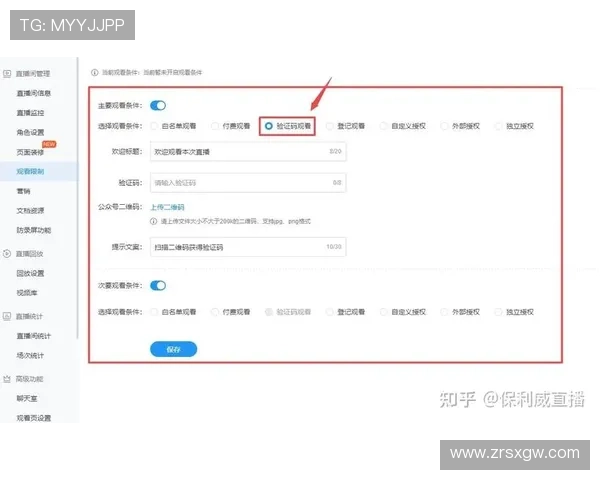Click the 保存 button

(173, 349)
